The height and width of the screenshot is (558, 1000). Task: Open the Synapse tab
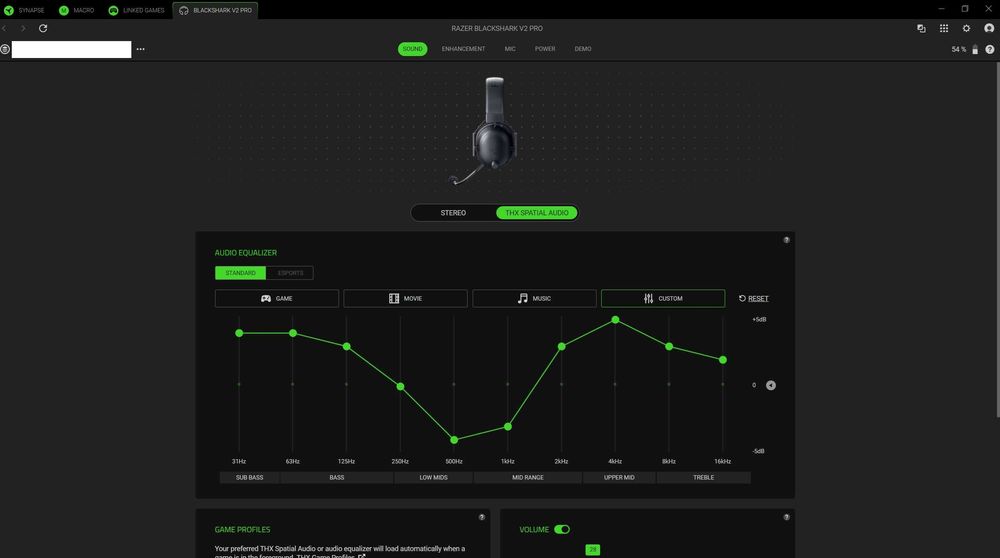tap(24, 10)
